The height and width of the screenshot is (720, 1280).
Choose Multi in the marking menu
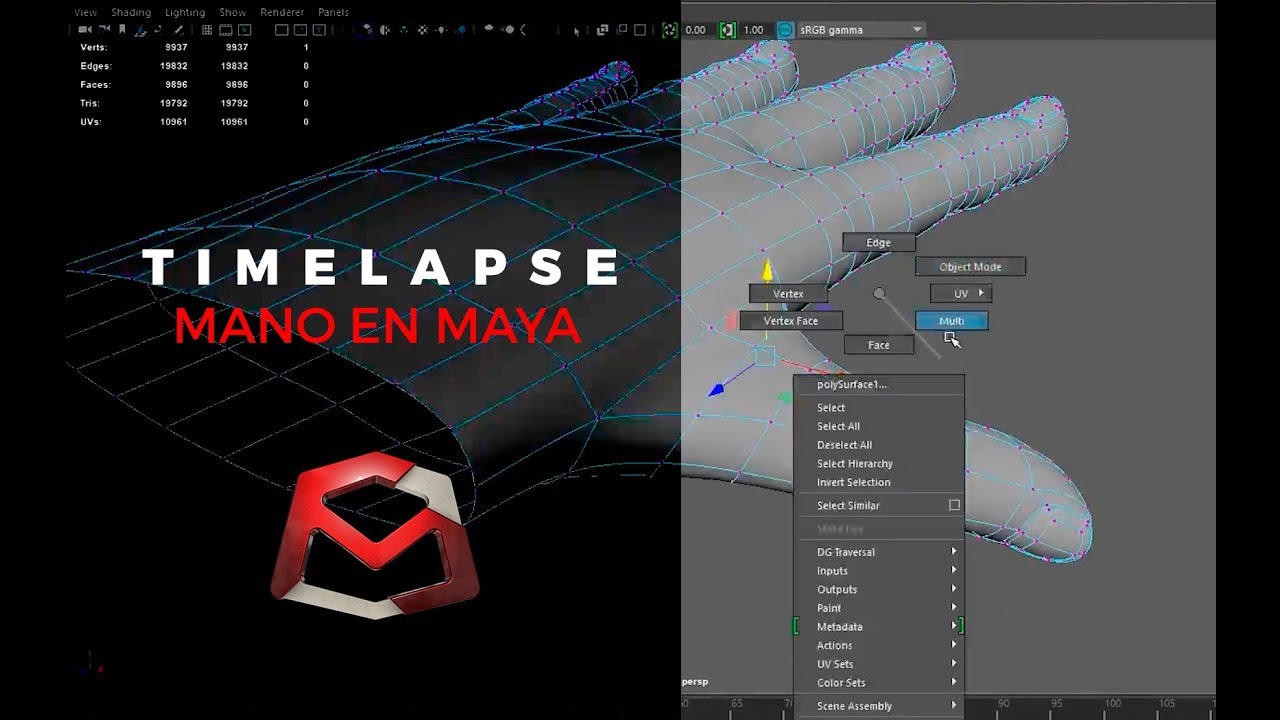951,321
